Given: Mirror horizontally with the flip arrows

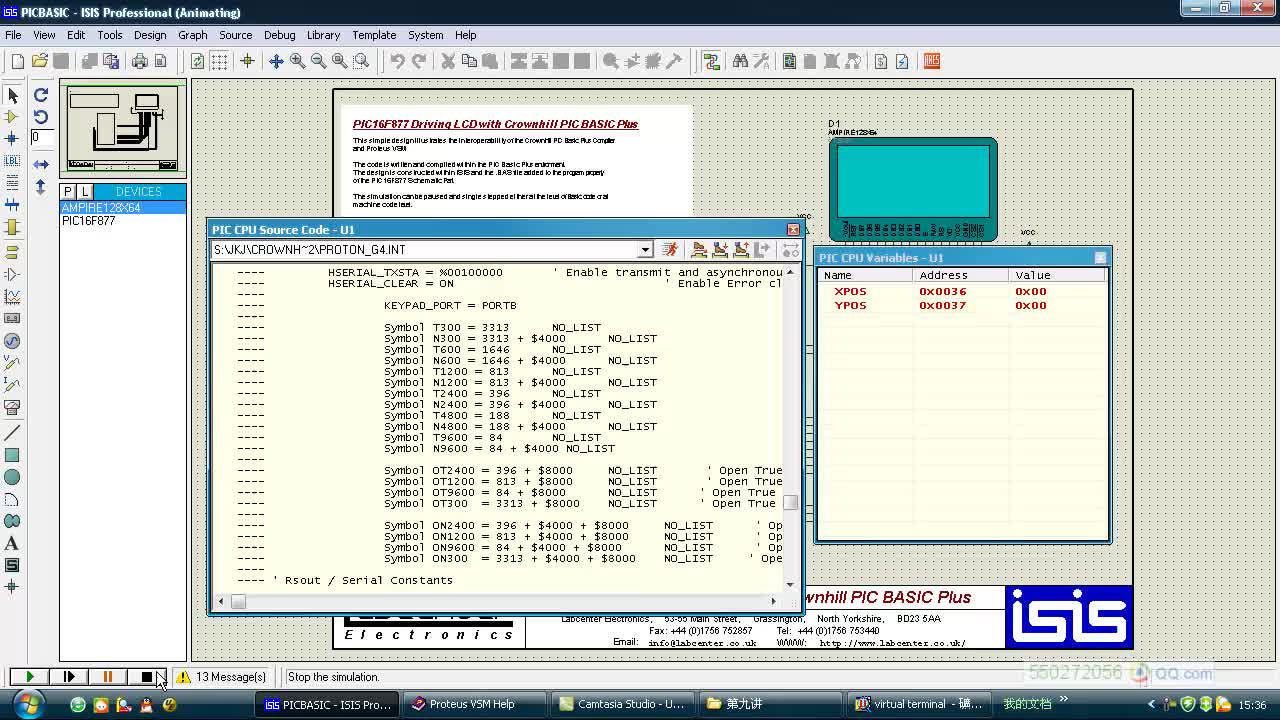Looking at the screenshot, I should (x=41, y=164).
